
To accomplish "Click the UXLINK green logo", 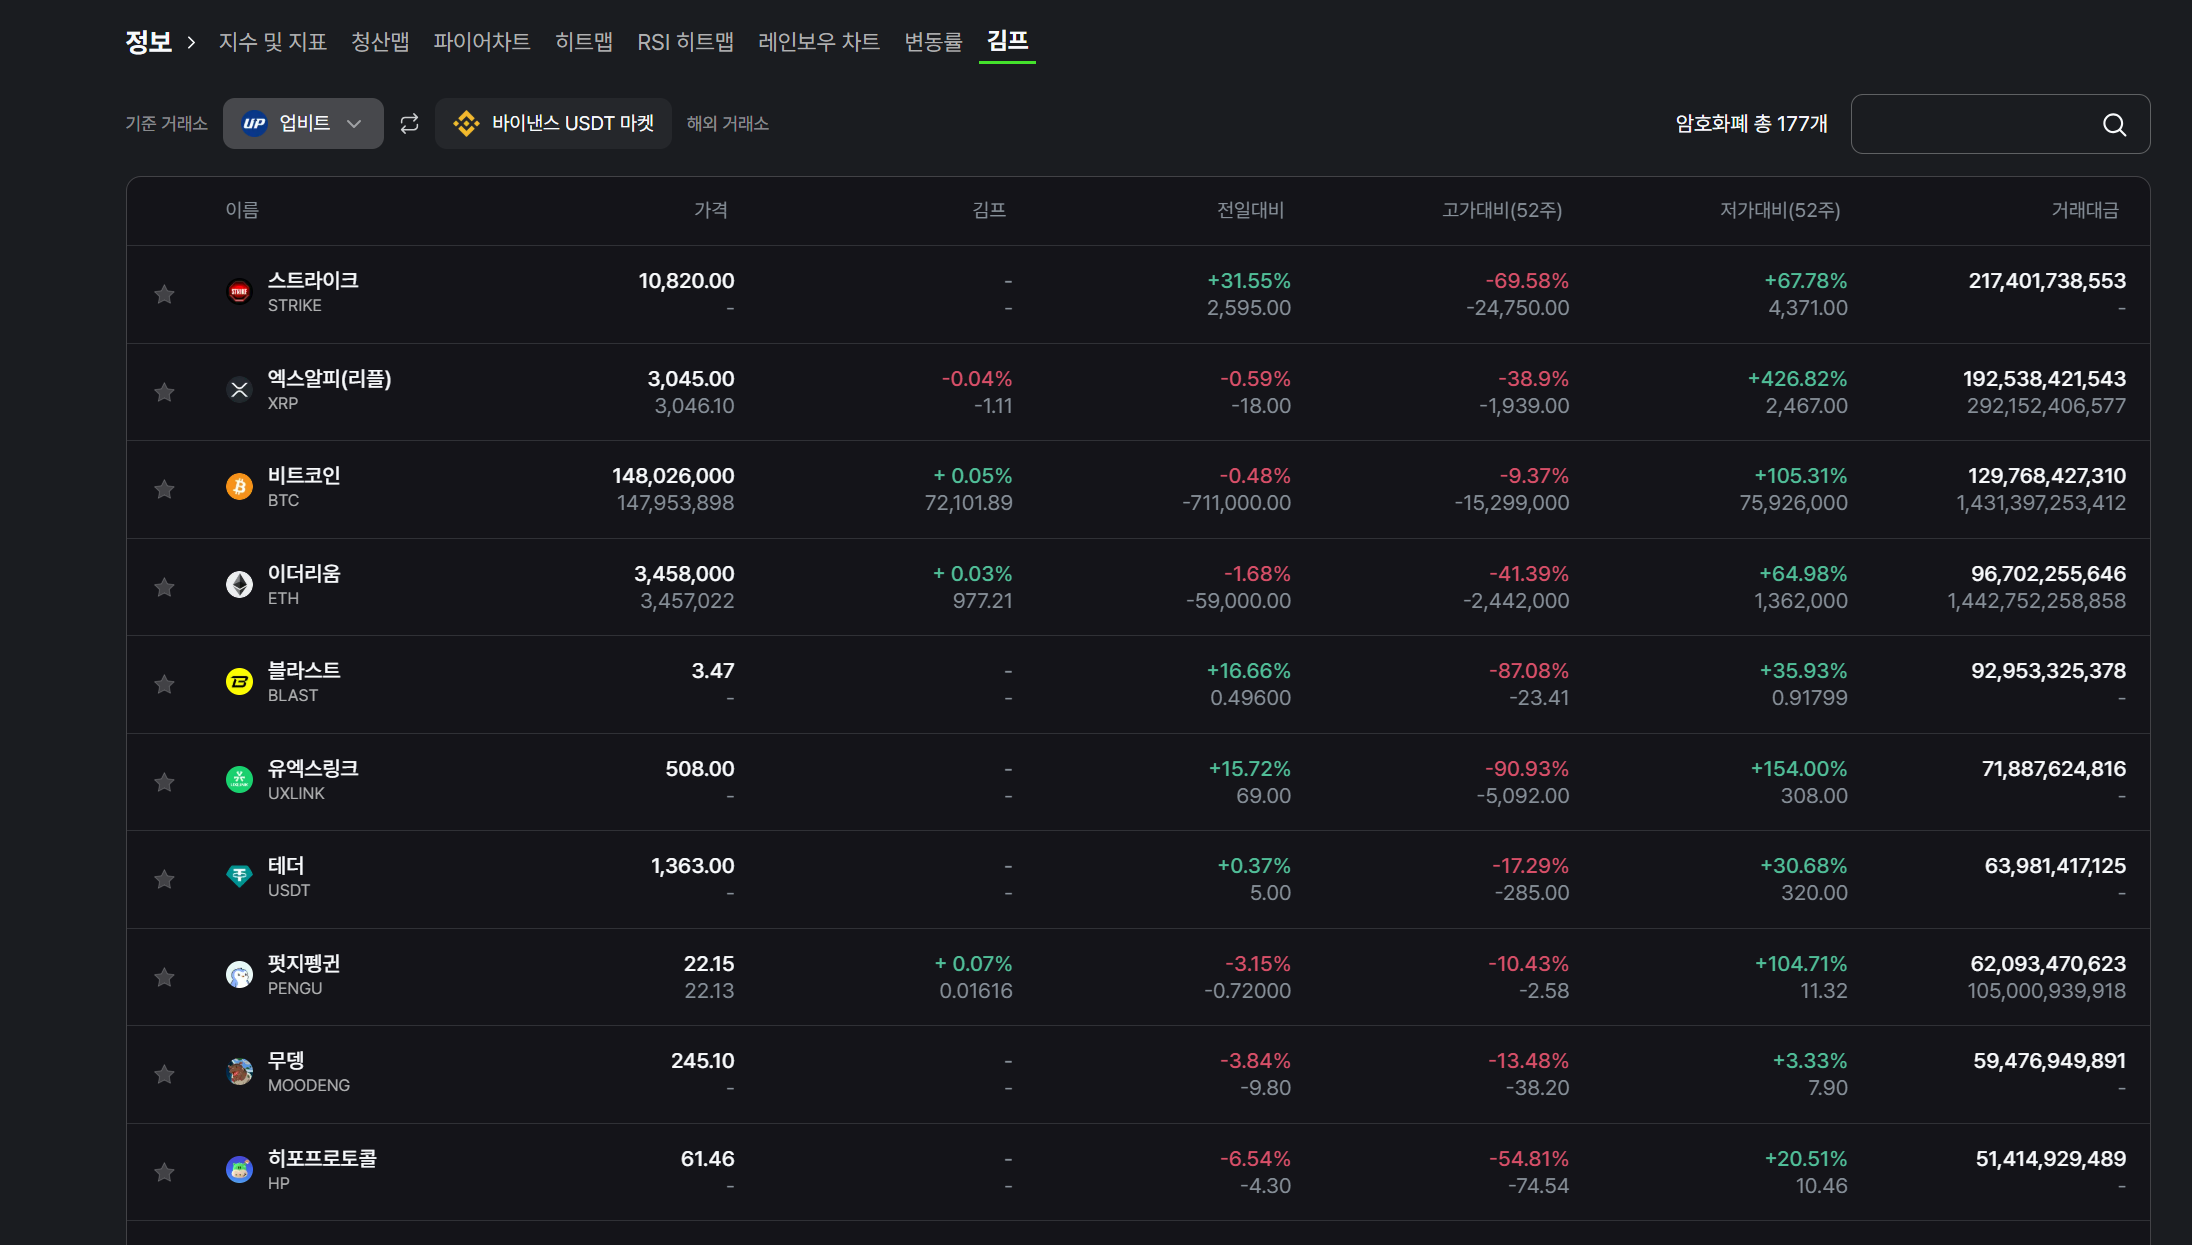I will coord(239,780).
